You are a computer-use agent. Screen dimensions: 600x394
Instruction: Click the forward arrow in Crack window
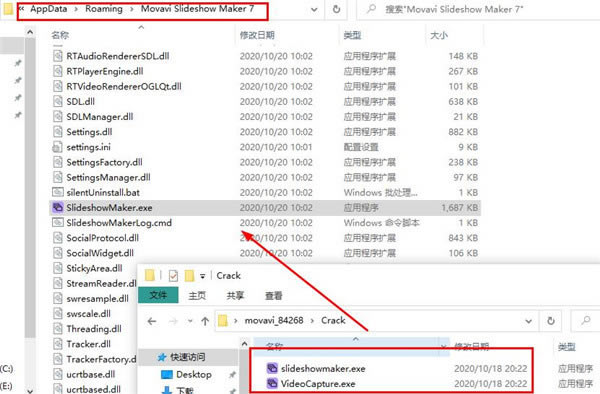(x=173, y=321)
